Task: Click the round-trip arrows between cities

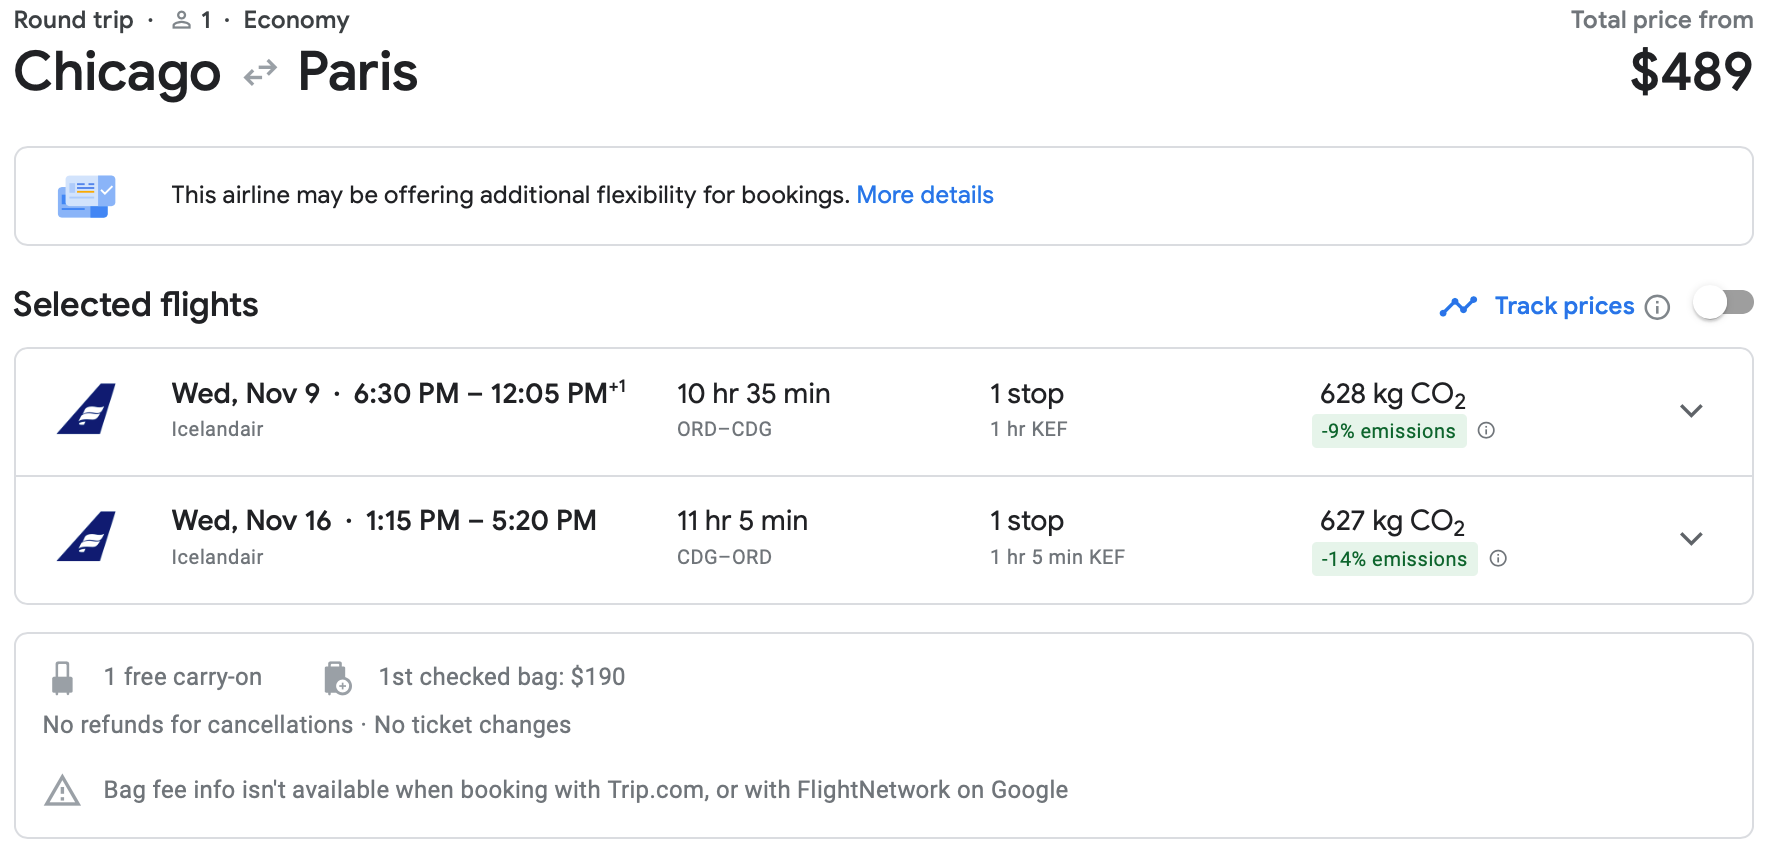Action: pyautogui.click(x=260, y=73)
